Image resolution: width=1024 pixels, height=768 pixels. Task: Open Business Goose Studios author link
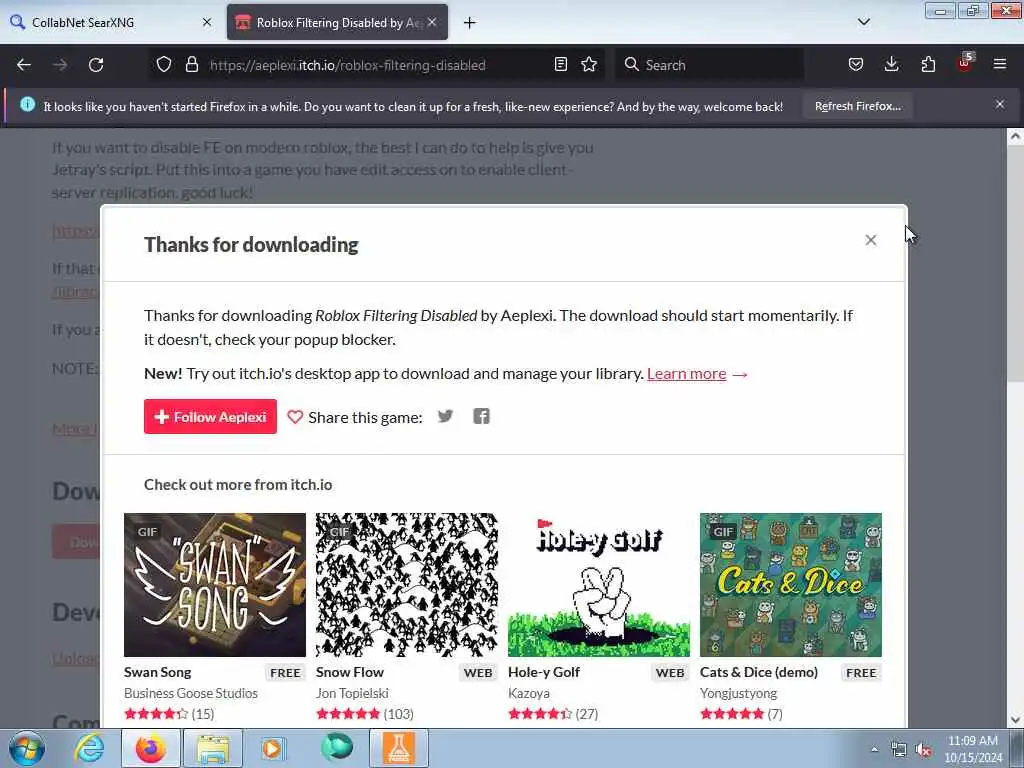pos(191,693)
